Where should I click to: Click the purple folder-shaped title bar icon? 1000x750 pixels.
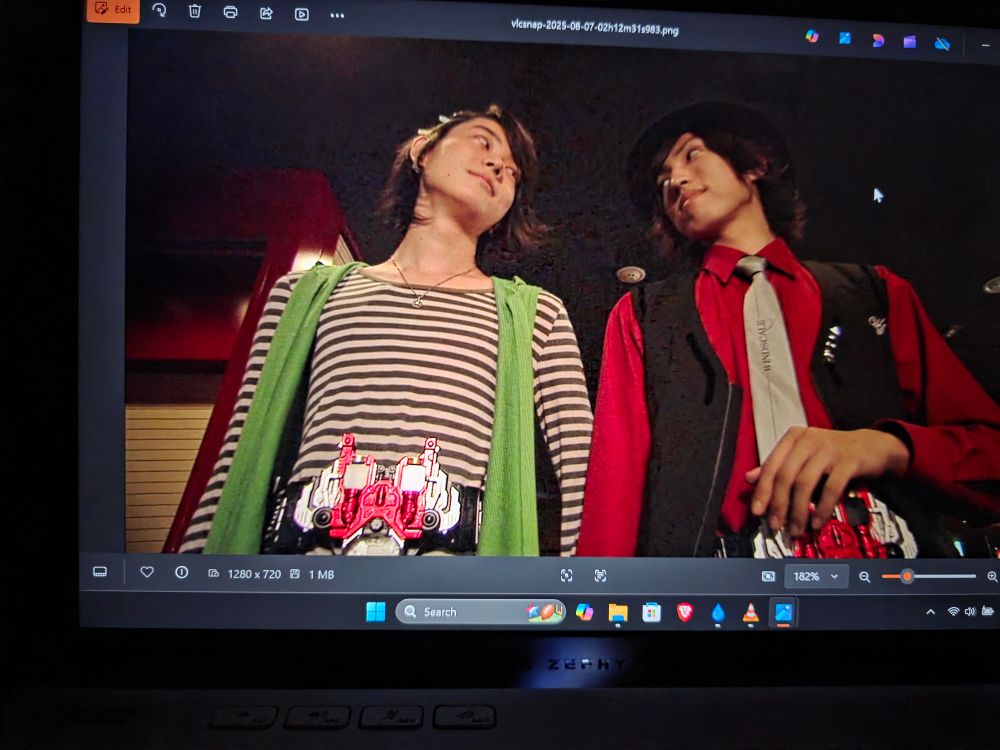910,42
